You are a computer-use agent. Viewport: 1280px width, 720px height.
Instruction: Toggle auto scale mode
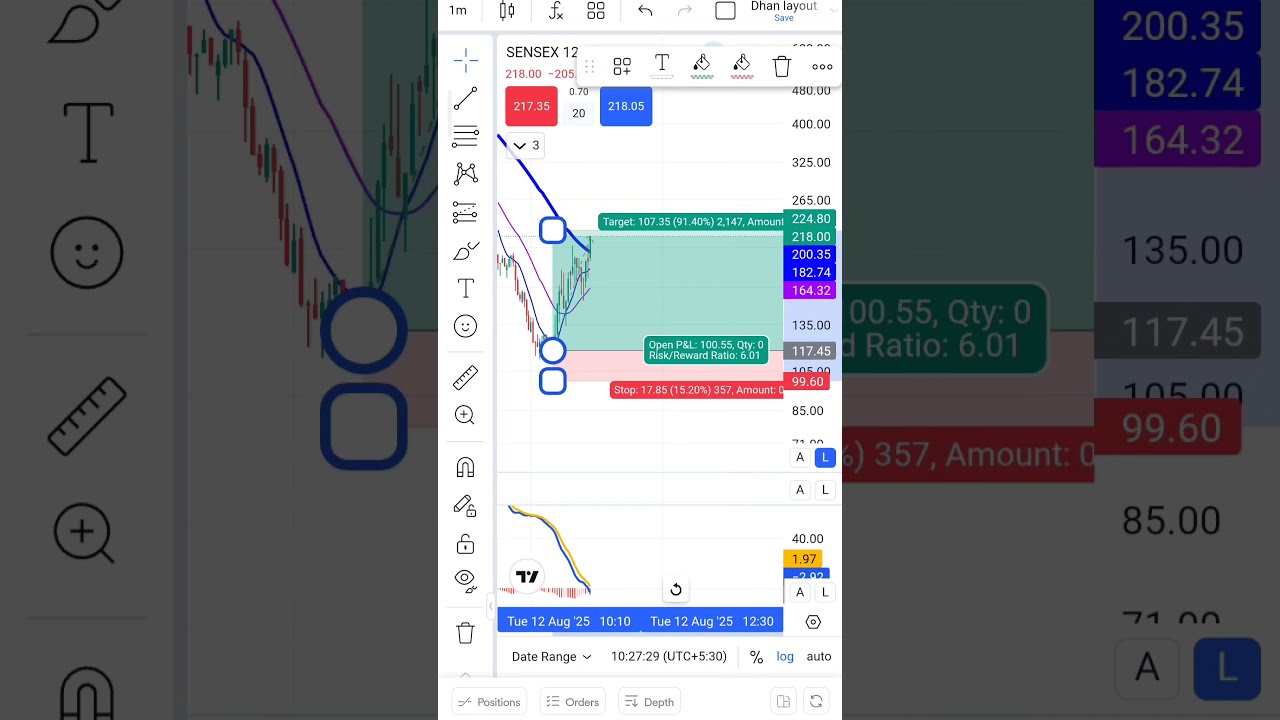[x=819, y=657]
